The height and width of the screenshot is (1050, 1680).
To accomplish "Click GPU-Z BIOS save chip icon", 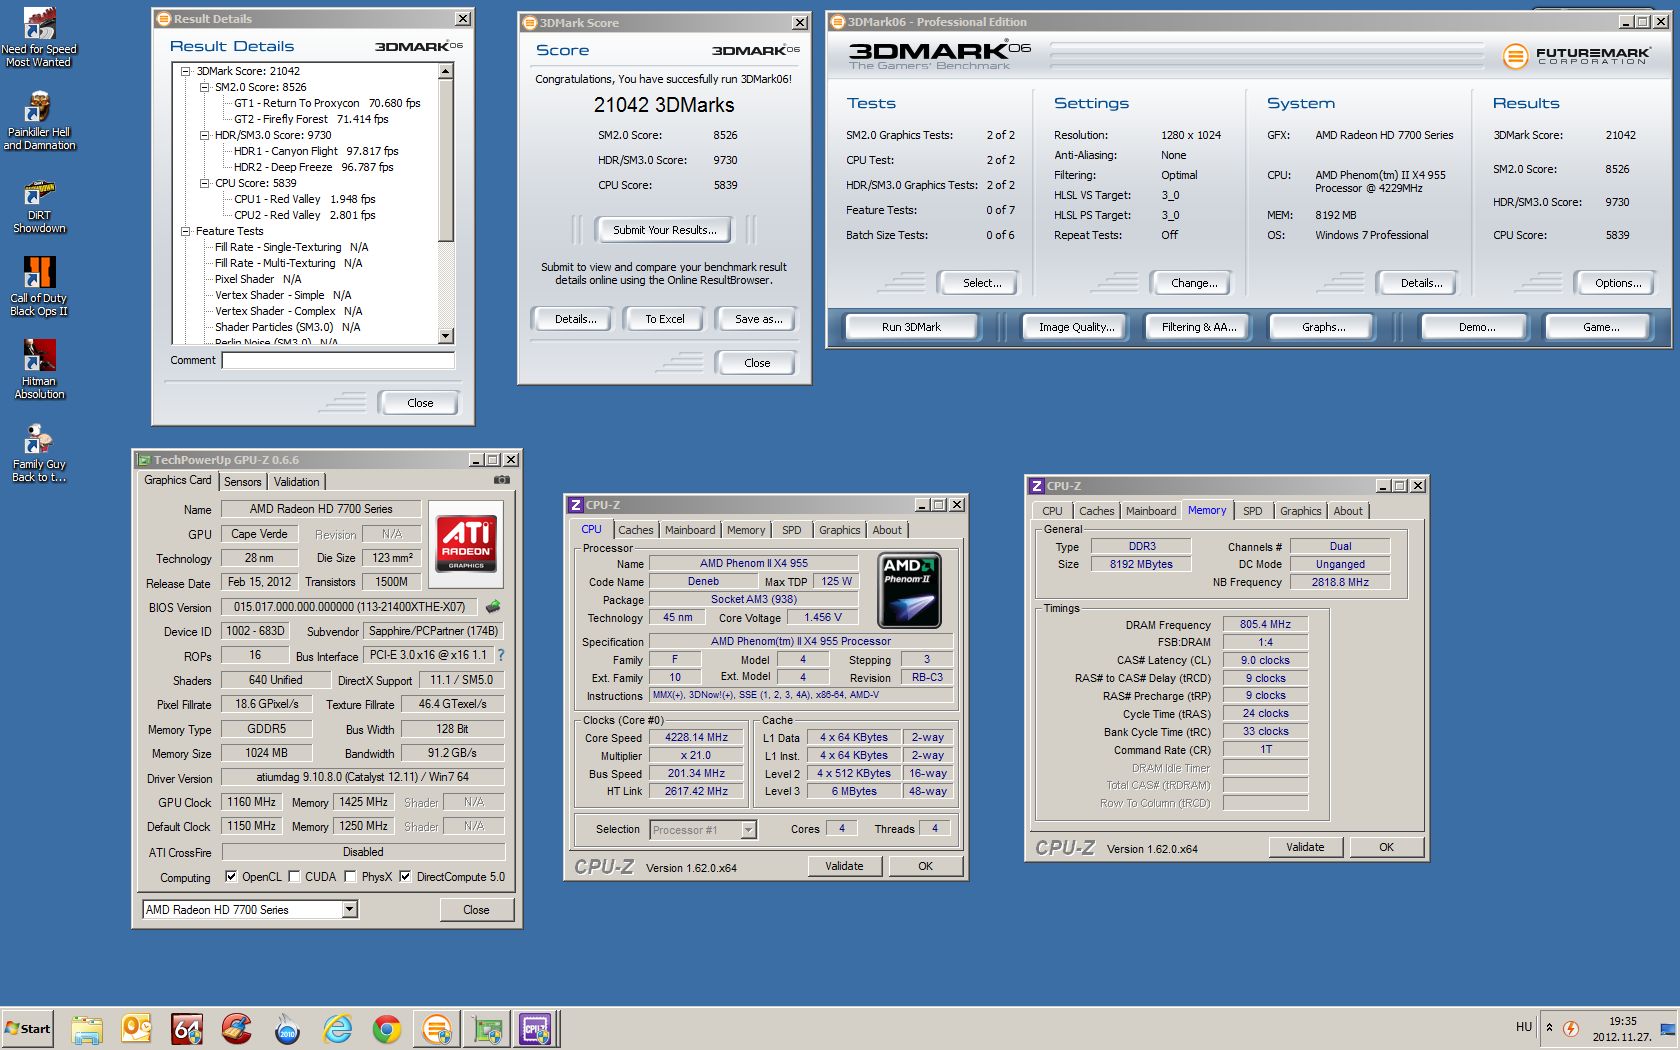I will [492, 606].
